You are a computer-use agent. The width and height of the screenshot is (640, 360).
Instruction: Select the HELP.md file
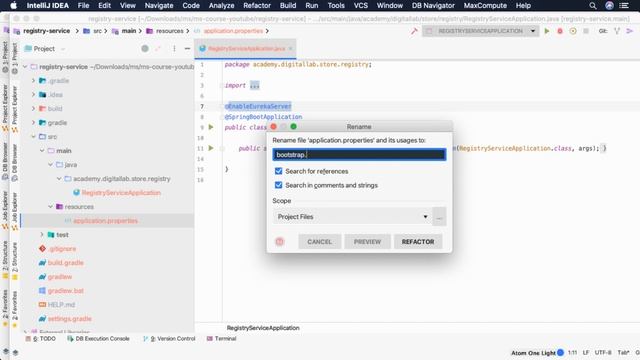coord(61,304)
